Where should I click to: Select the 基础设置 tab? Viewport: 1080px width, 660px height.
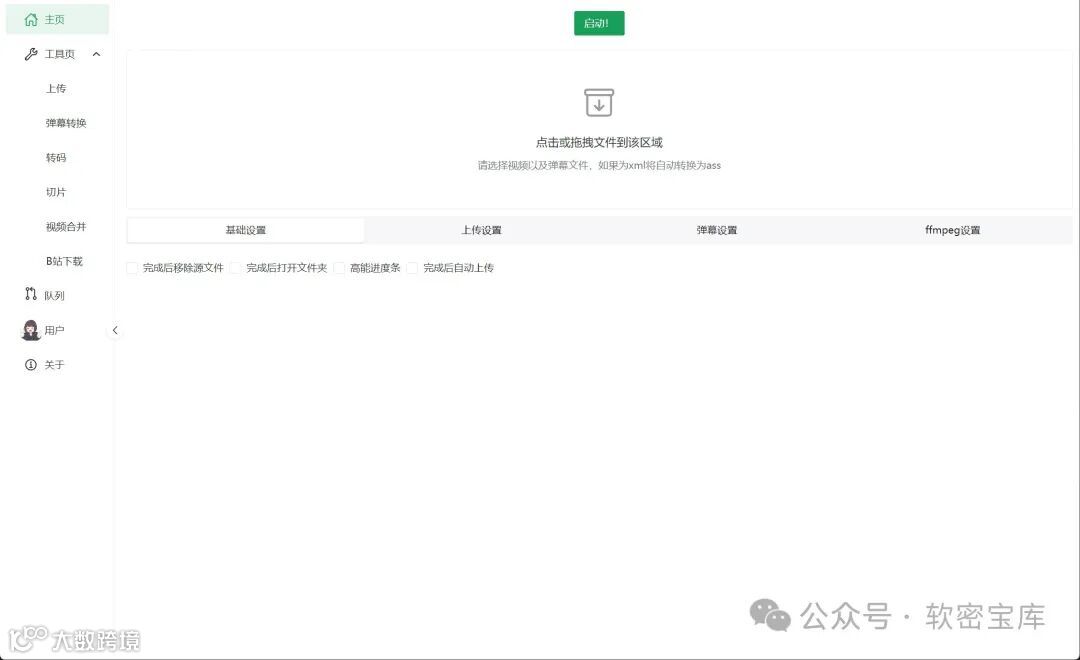[246, 230]
